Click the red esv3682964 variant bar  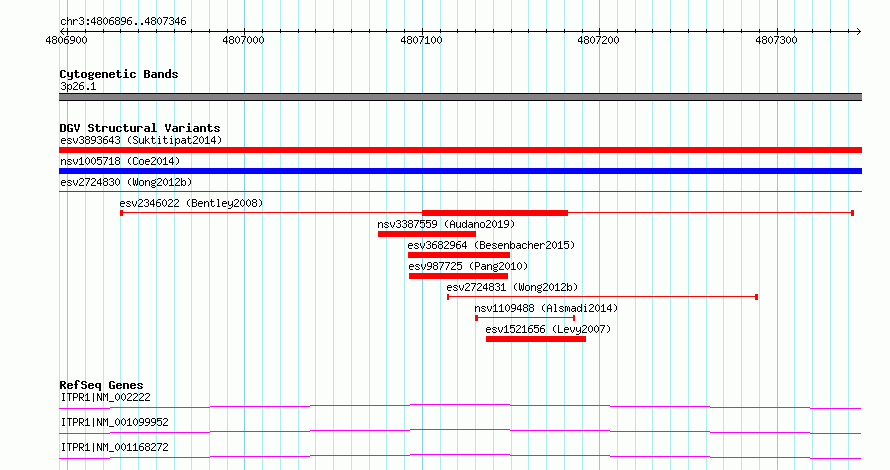pyautogui.click(x=459, y=255)
